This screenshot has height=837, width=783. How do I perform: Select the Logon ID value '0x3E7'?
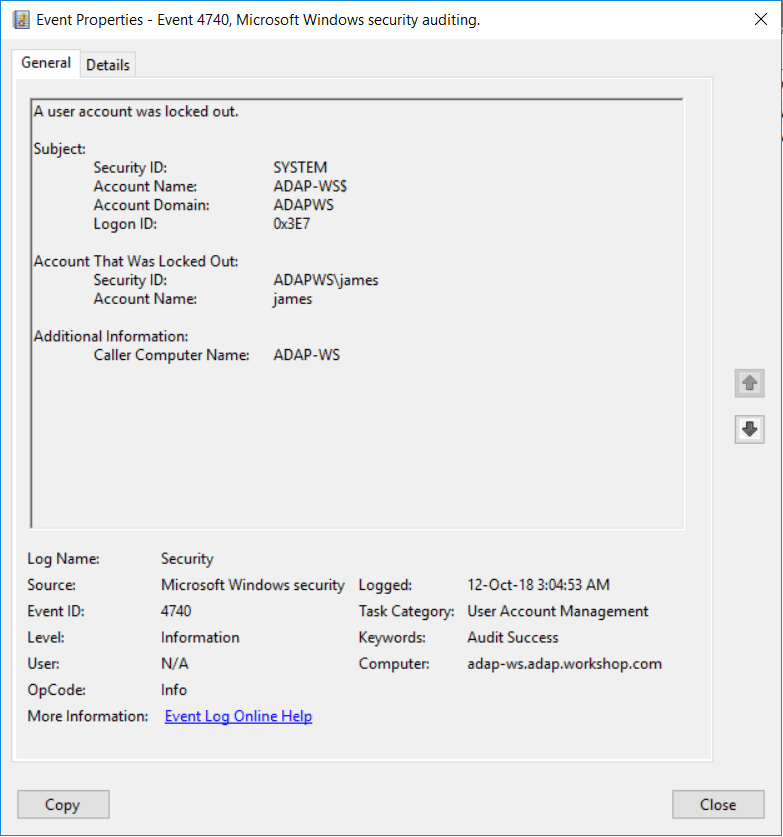(291, 224)
